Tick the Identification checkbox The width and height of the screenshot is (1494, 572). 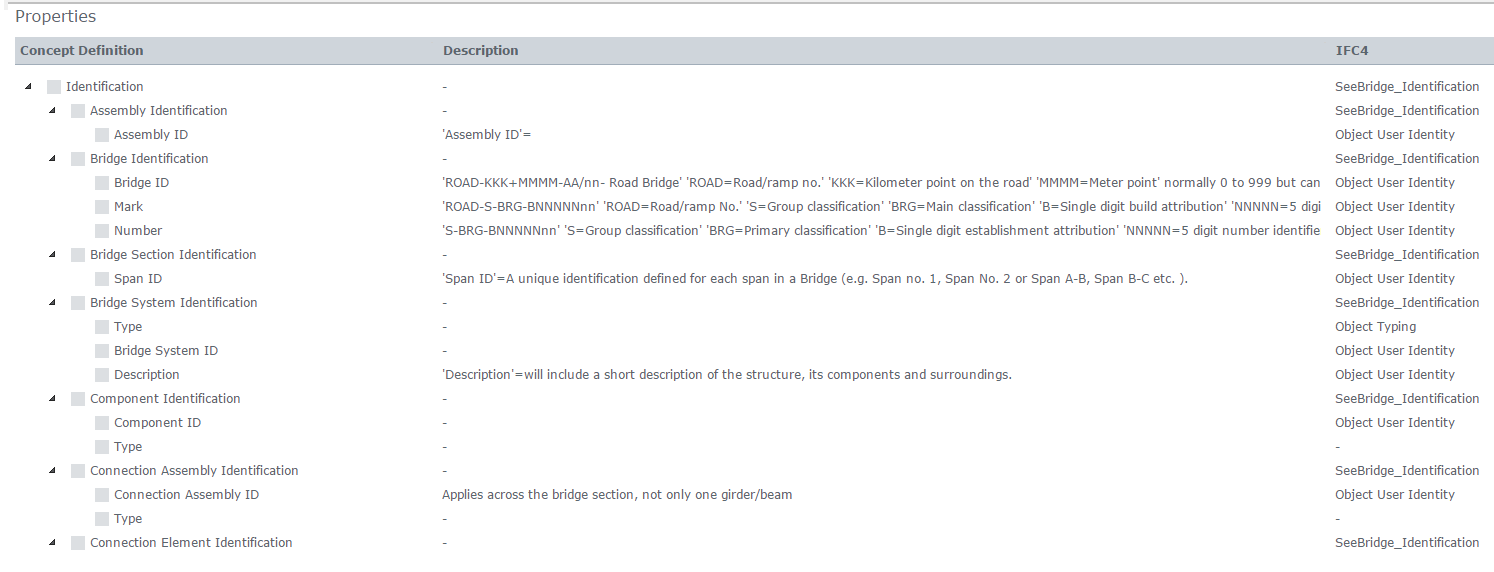pos(54,87)
